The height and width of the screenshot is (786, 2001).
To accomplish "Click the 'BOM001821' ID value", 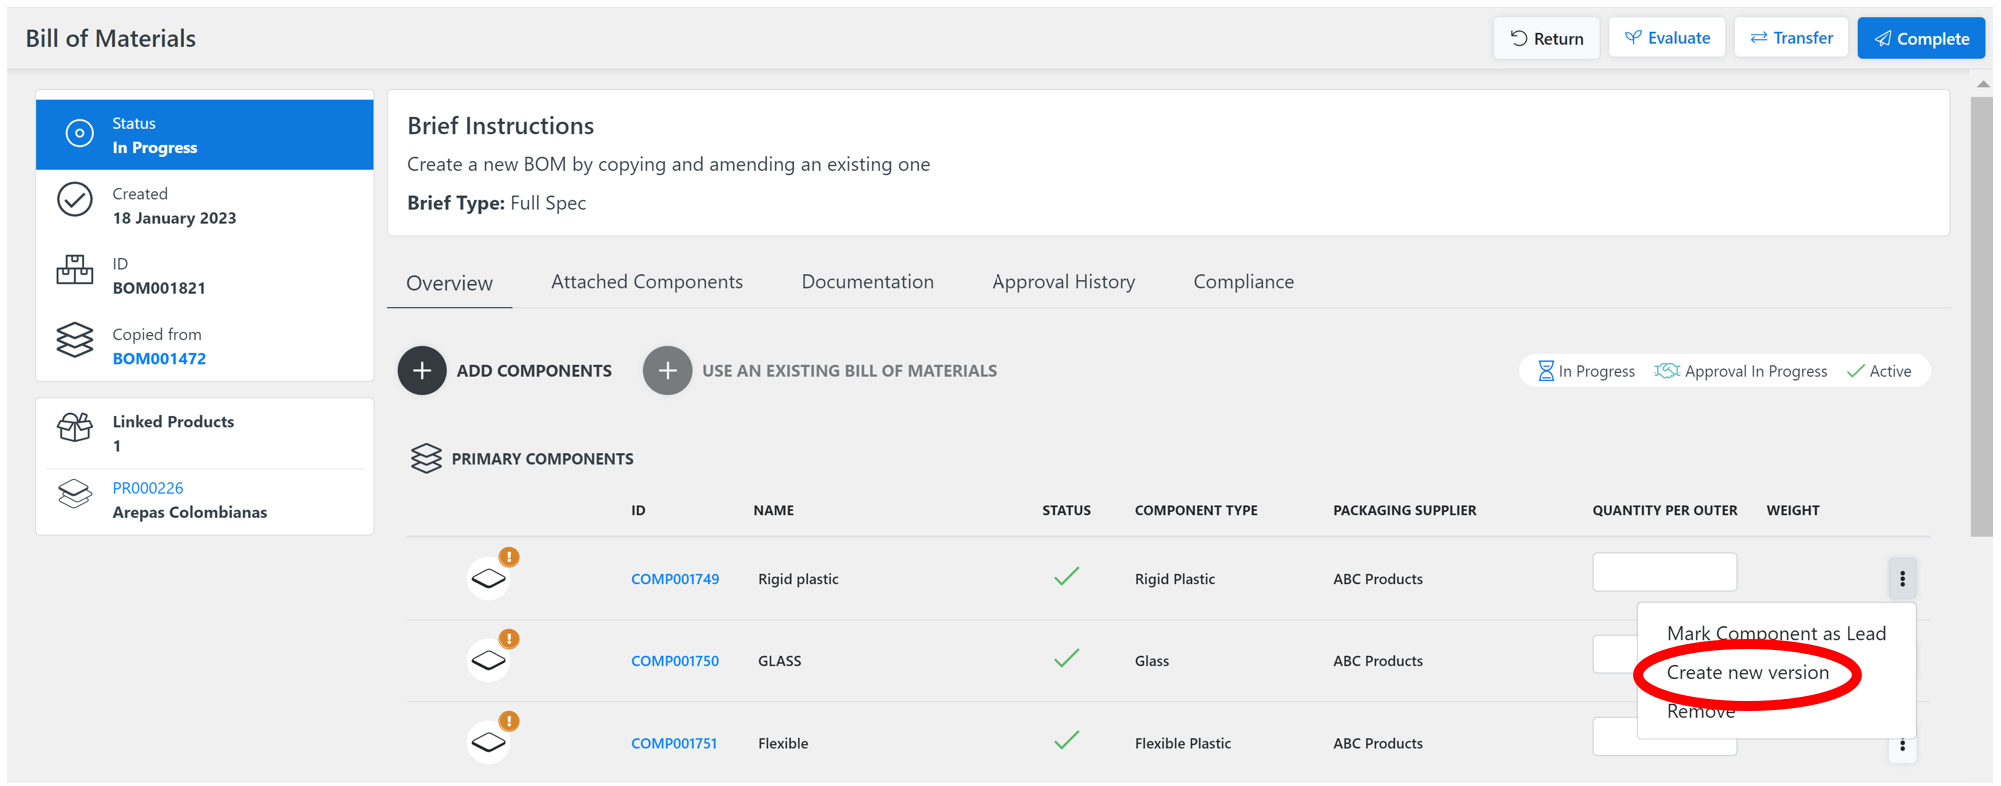I will [159, 288].
